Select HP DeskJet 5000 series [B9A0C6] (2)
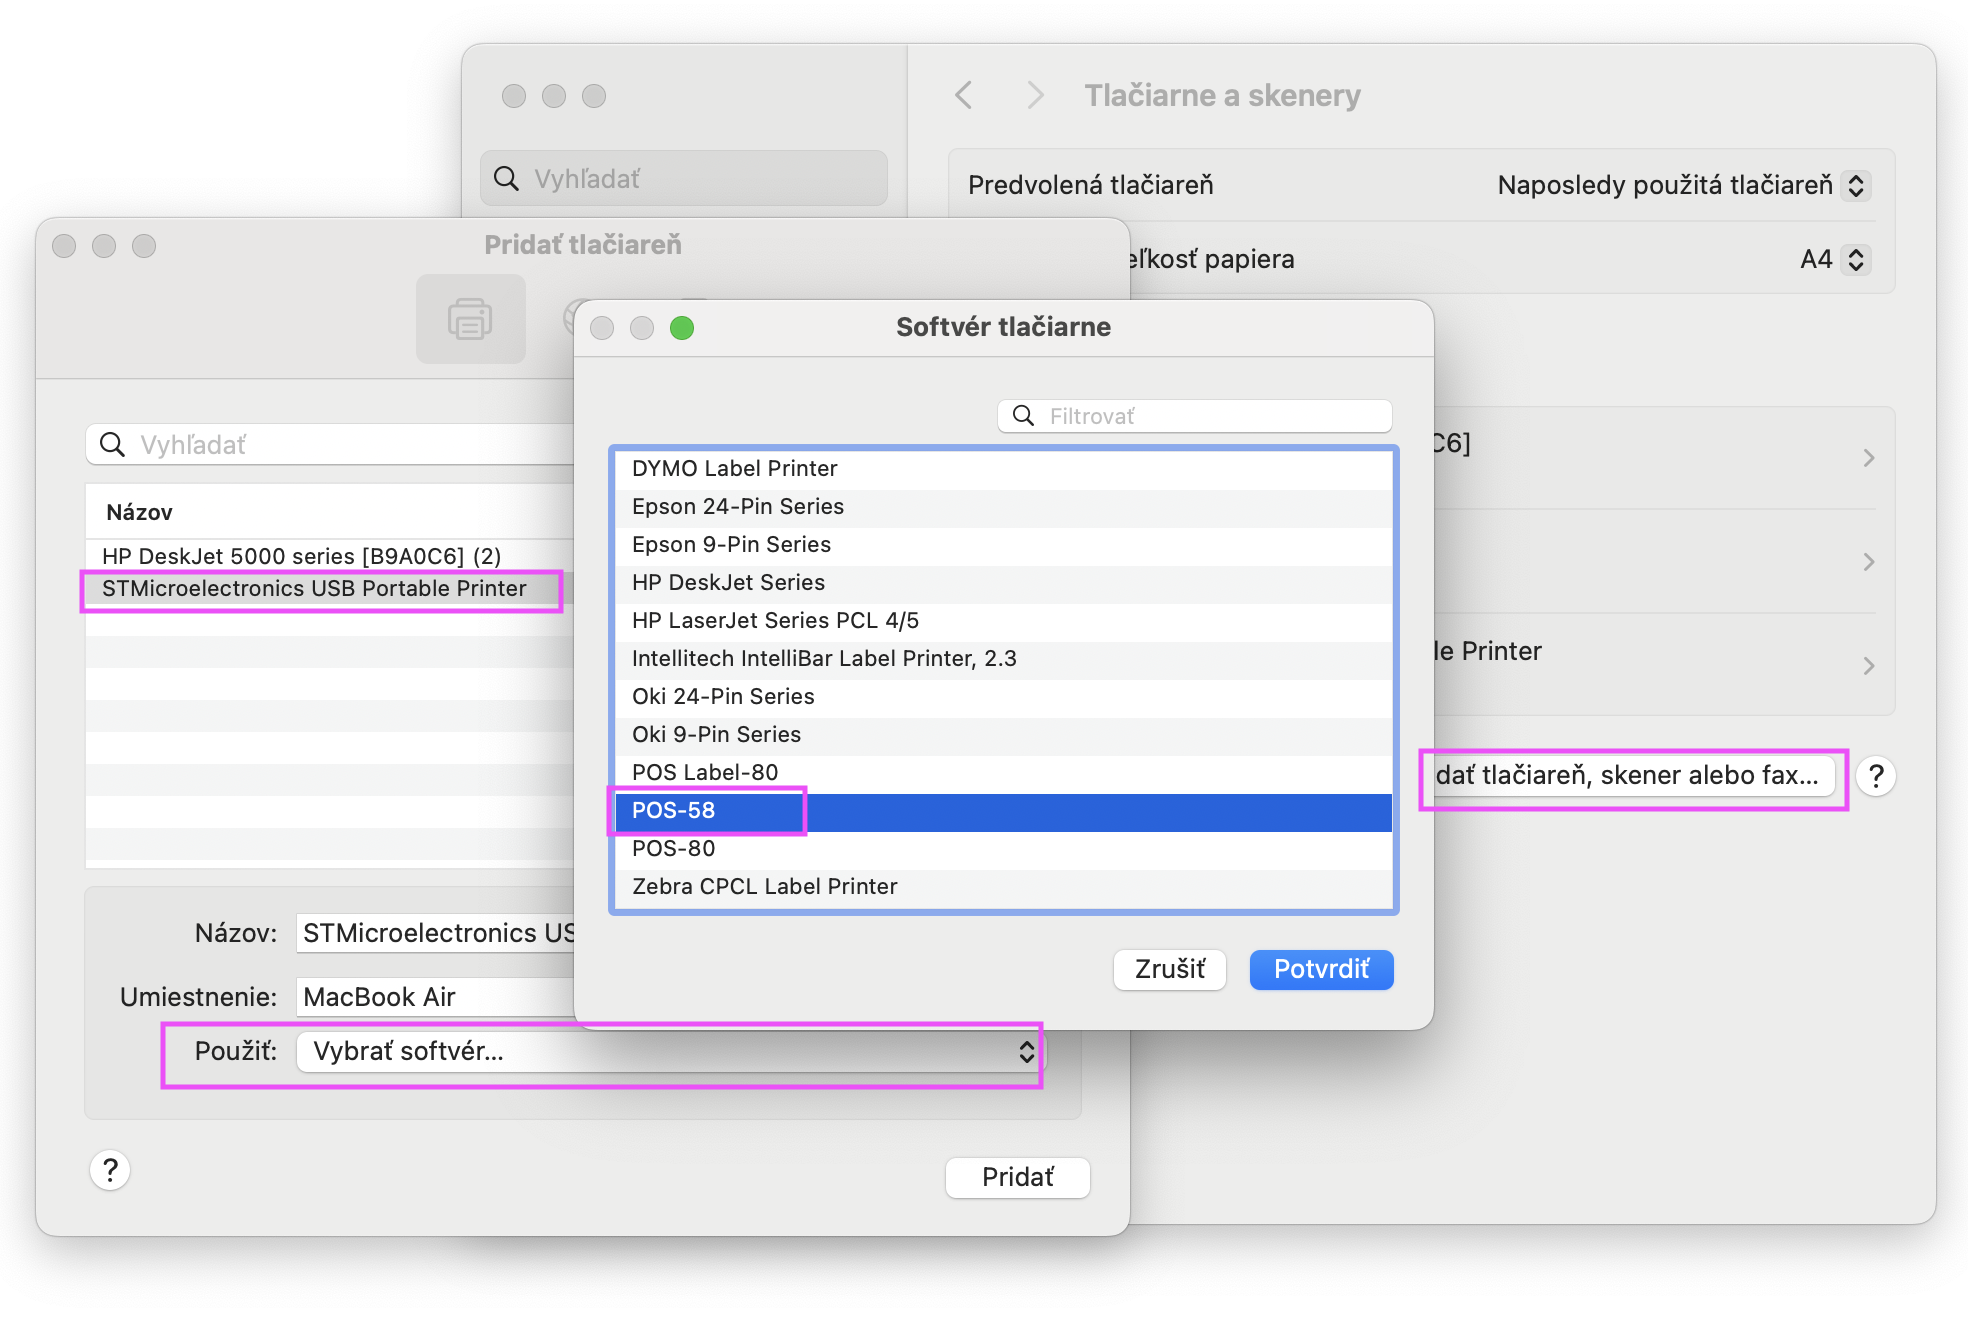The width and height of the screenshot is (1968, 1324). 330,556
